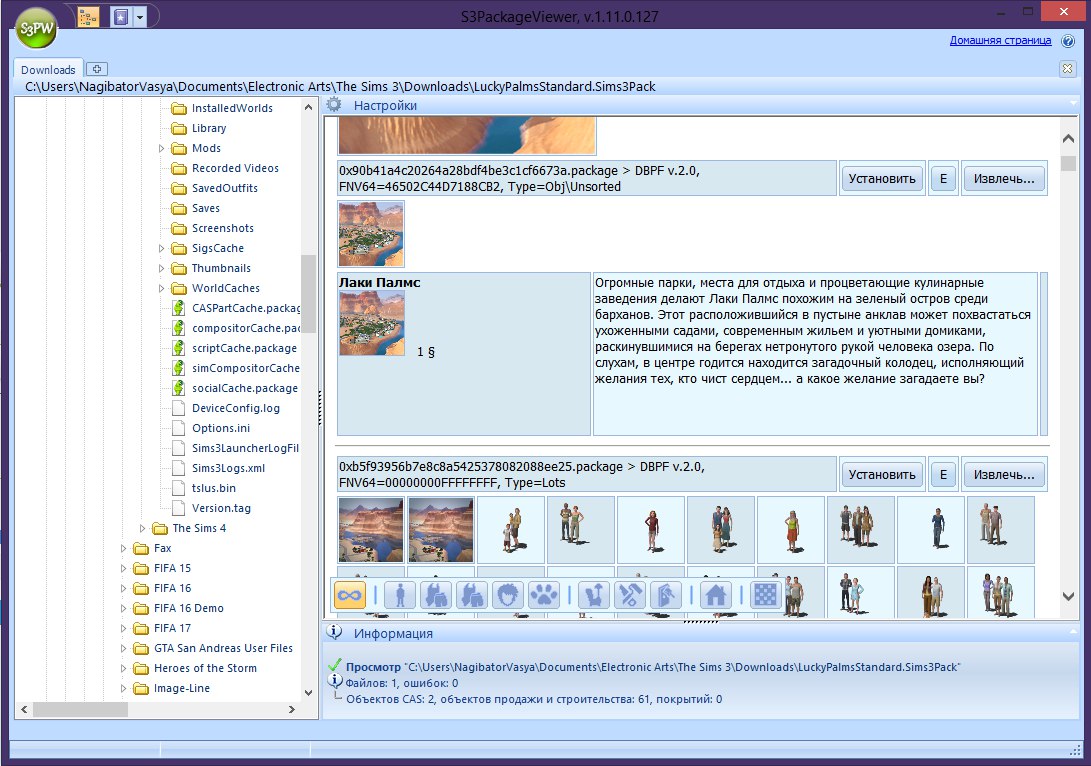Expand the Mods folder
Screen dimensions: 1091x766
coord(161,148)
